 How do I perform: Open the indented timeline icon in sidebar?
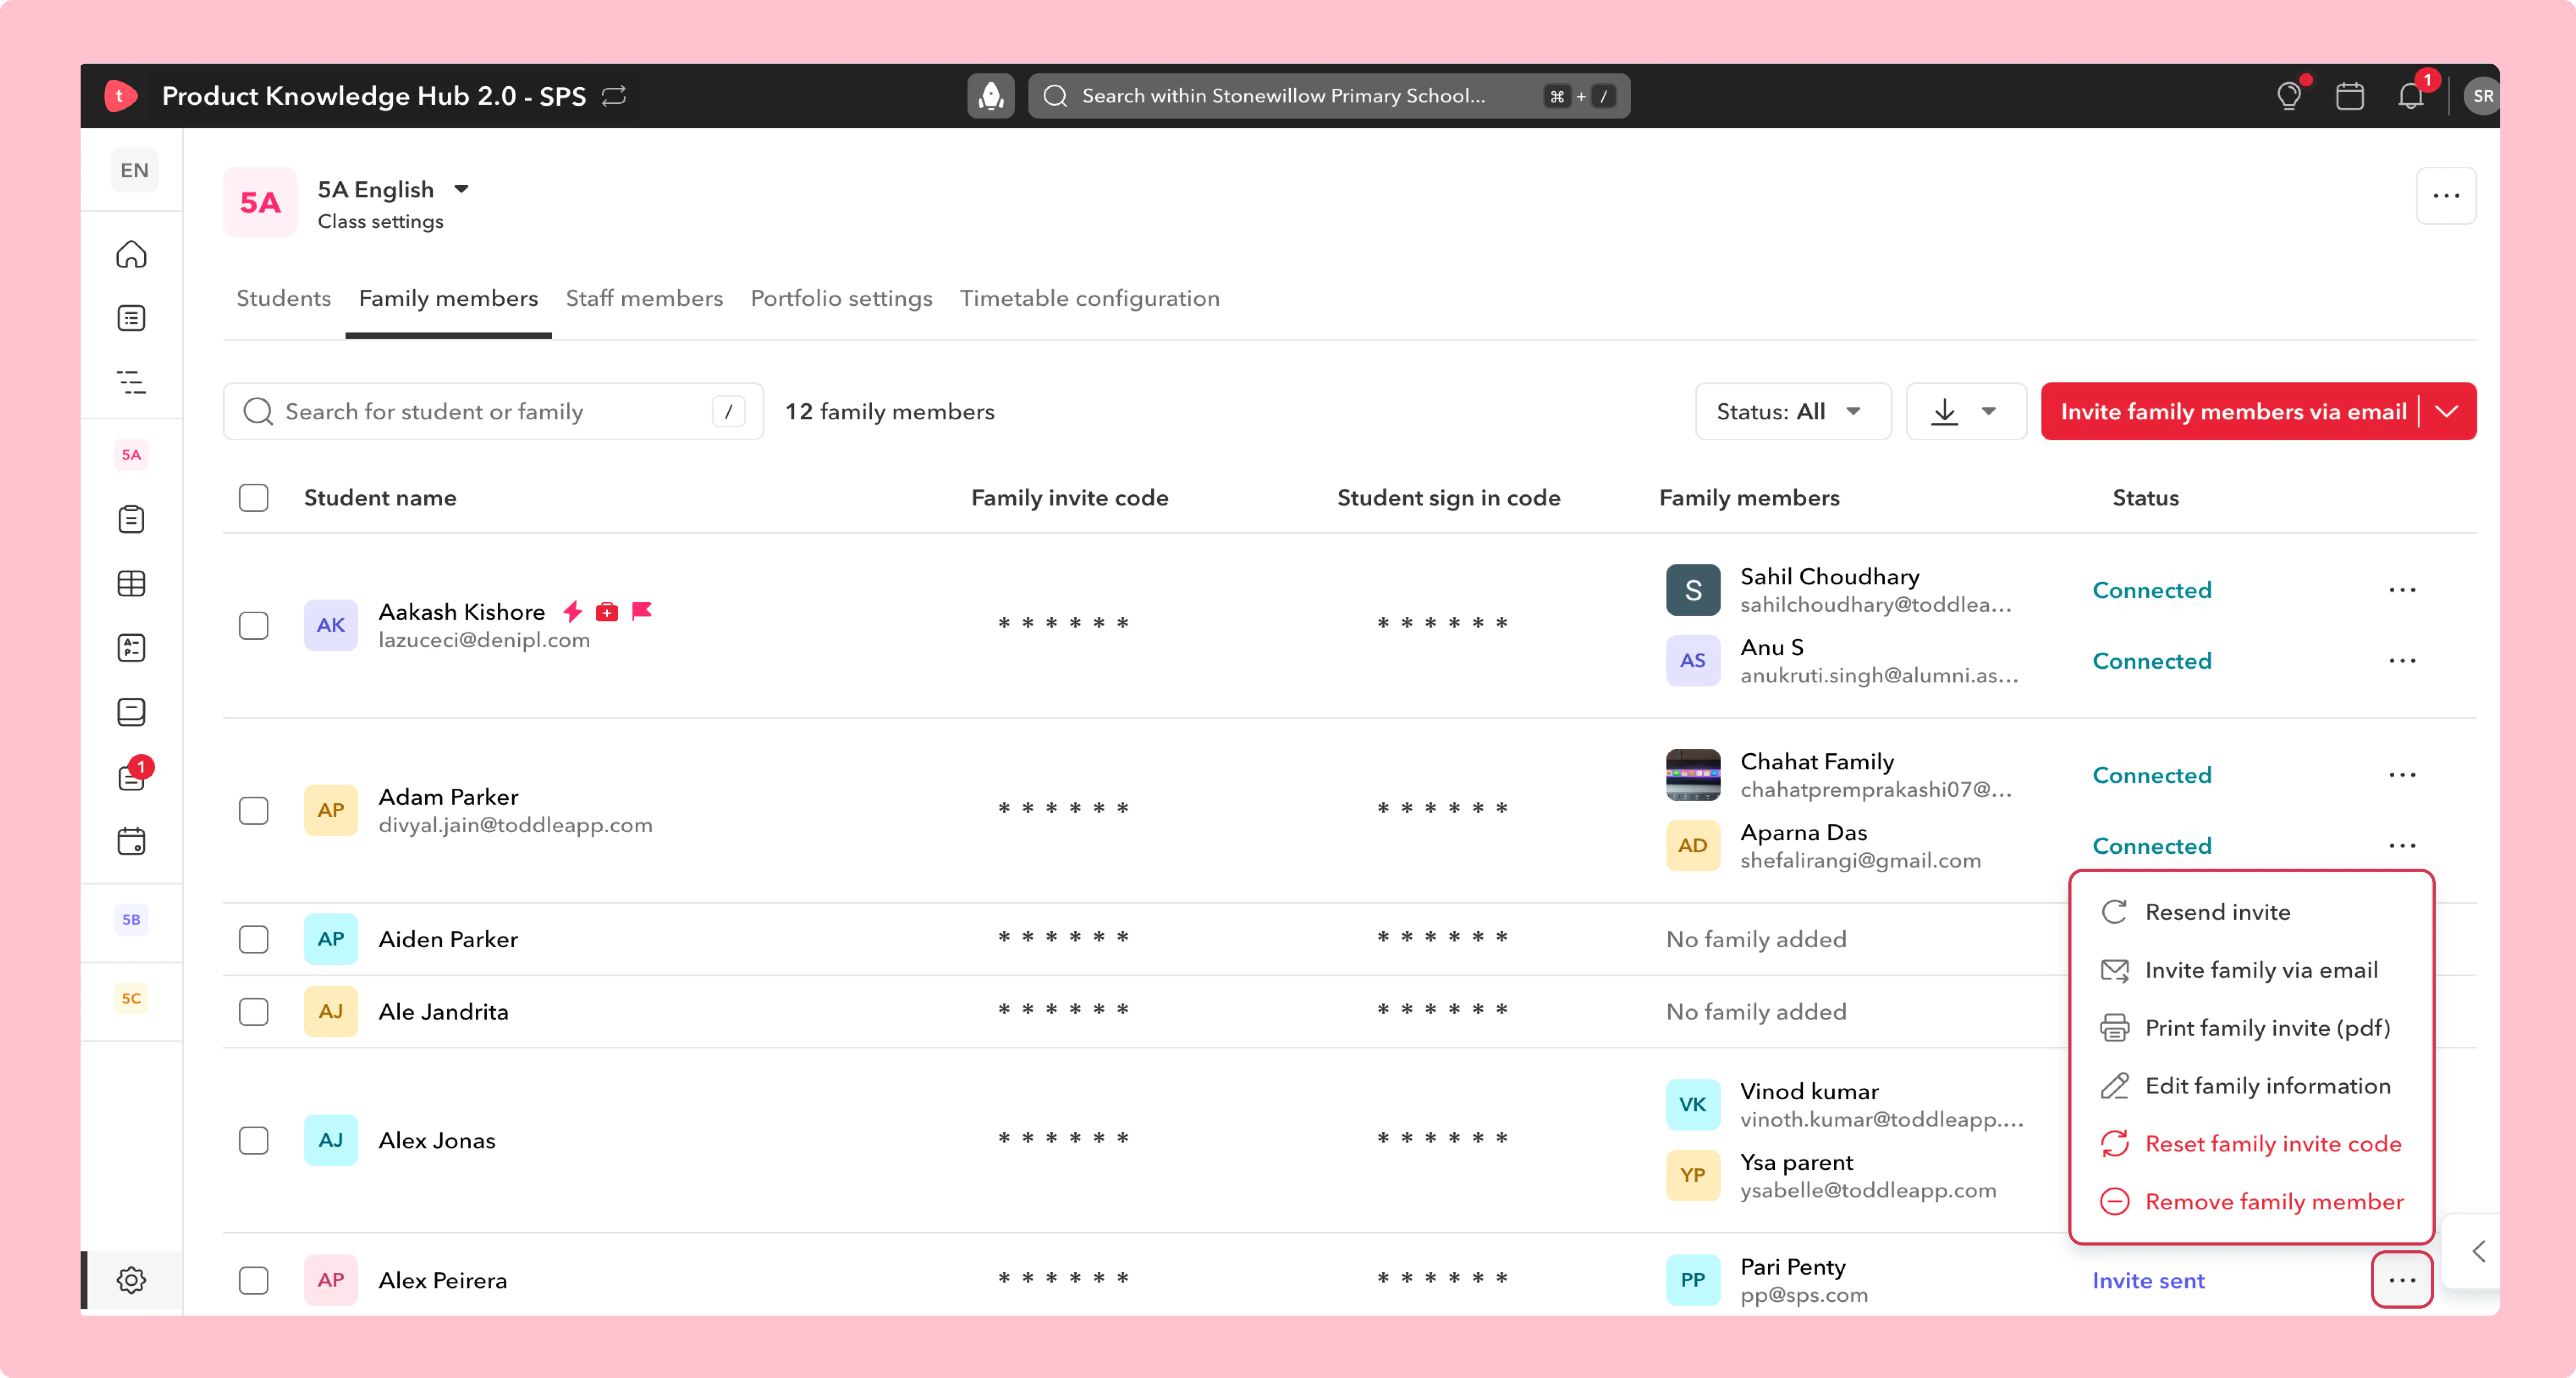point(131,382)
